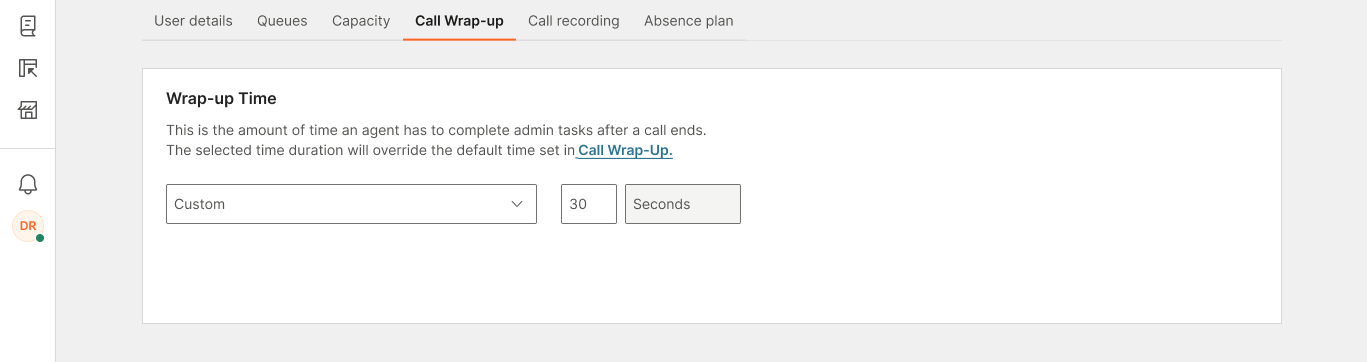Click the green online status dot
This screenshot has width=1367, height=362.
(40, 238)
